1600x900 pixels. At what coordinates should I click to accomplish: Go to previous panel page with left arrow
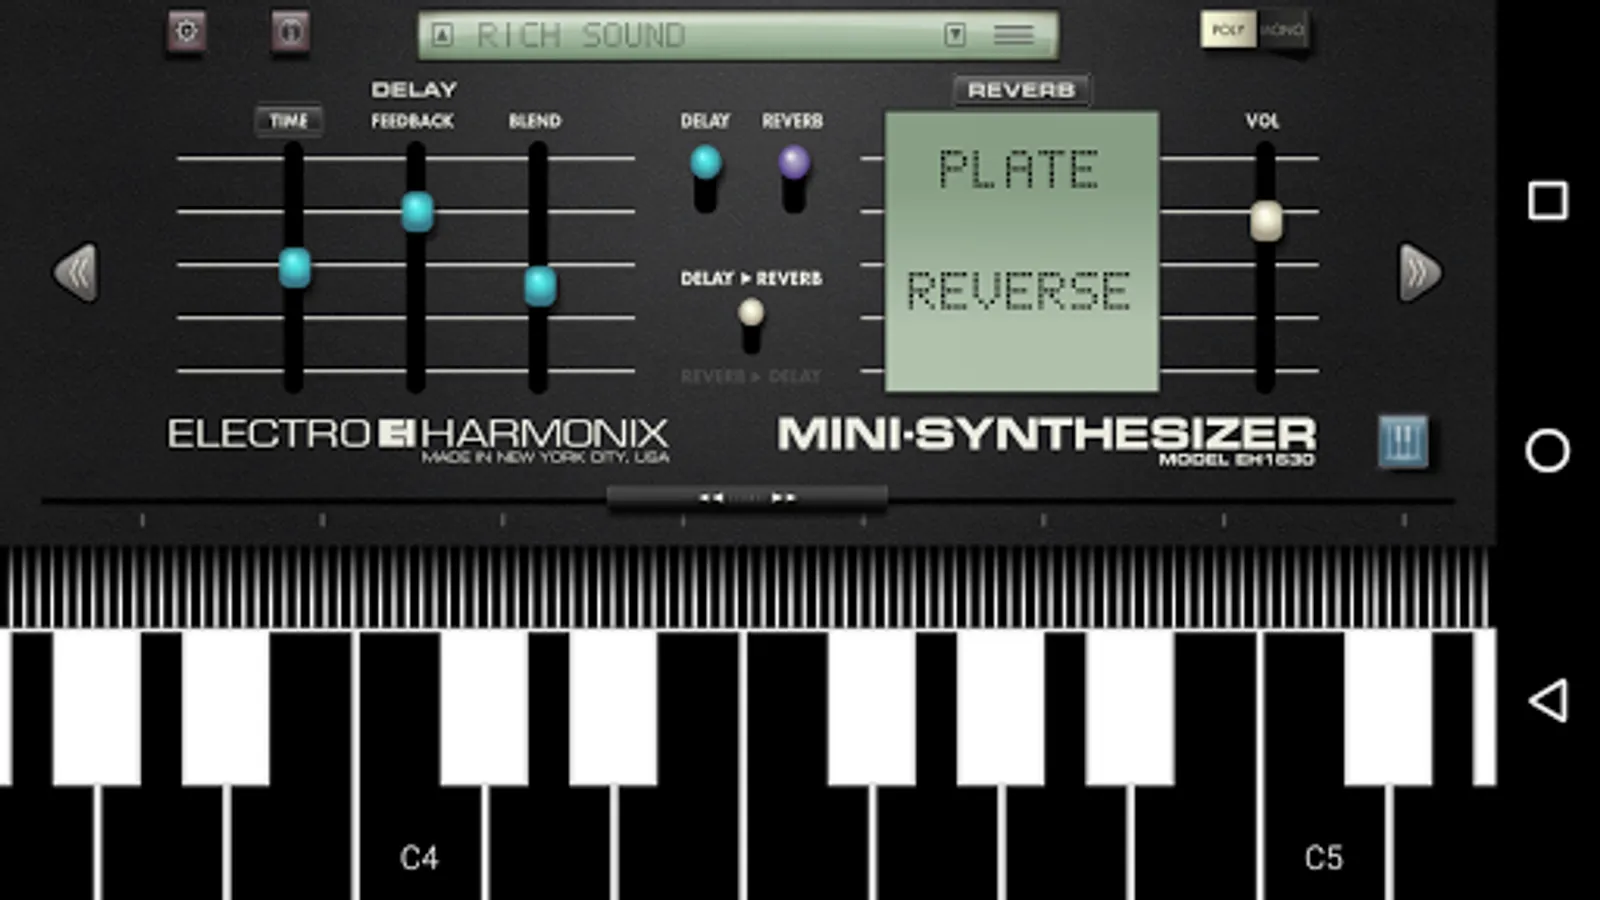pos(76,272)
